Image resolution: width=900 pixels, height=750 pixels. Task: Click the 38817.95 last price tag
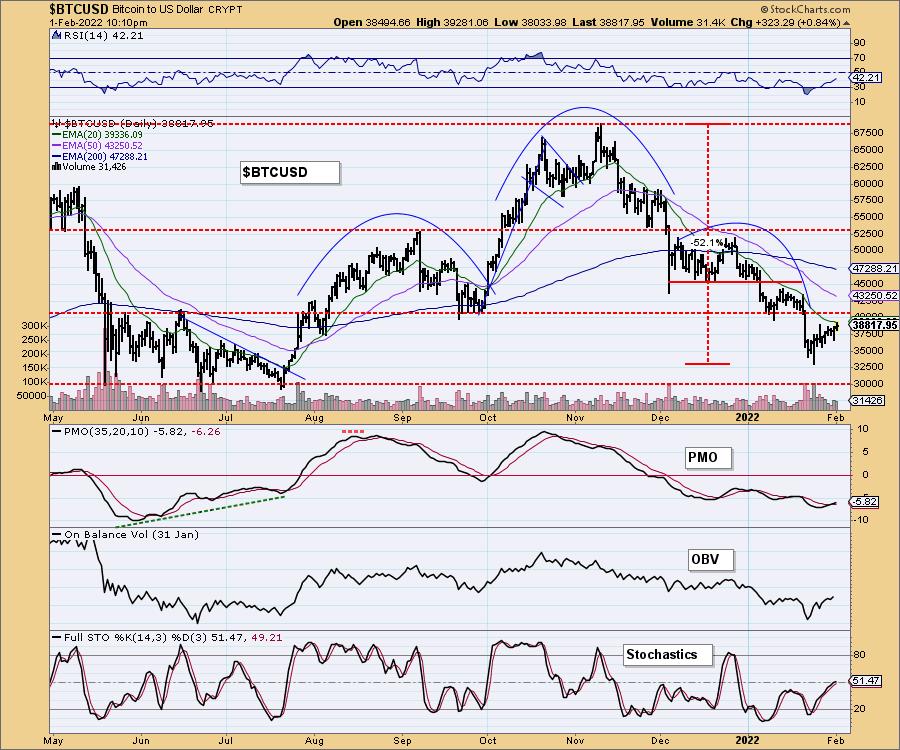click(874, 325)
